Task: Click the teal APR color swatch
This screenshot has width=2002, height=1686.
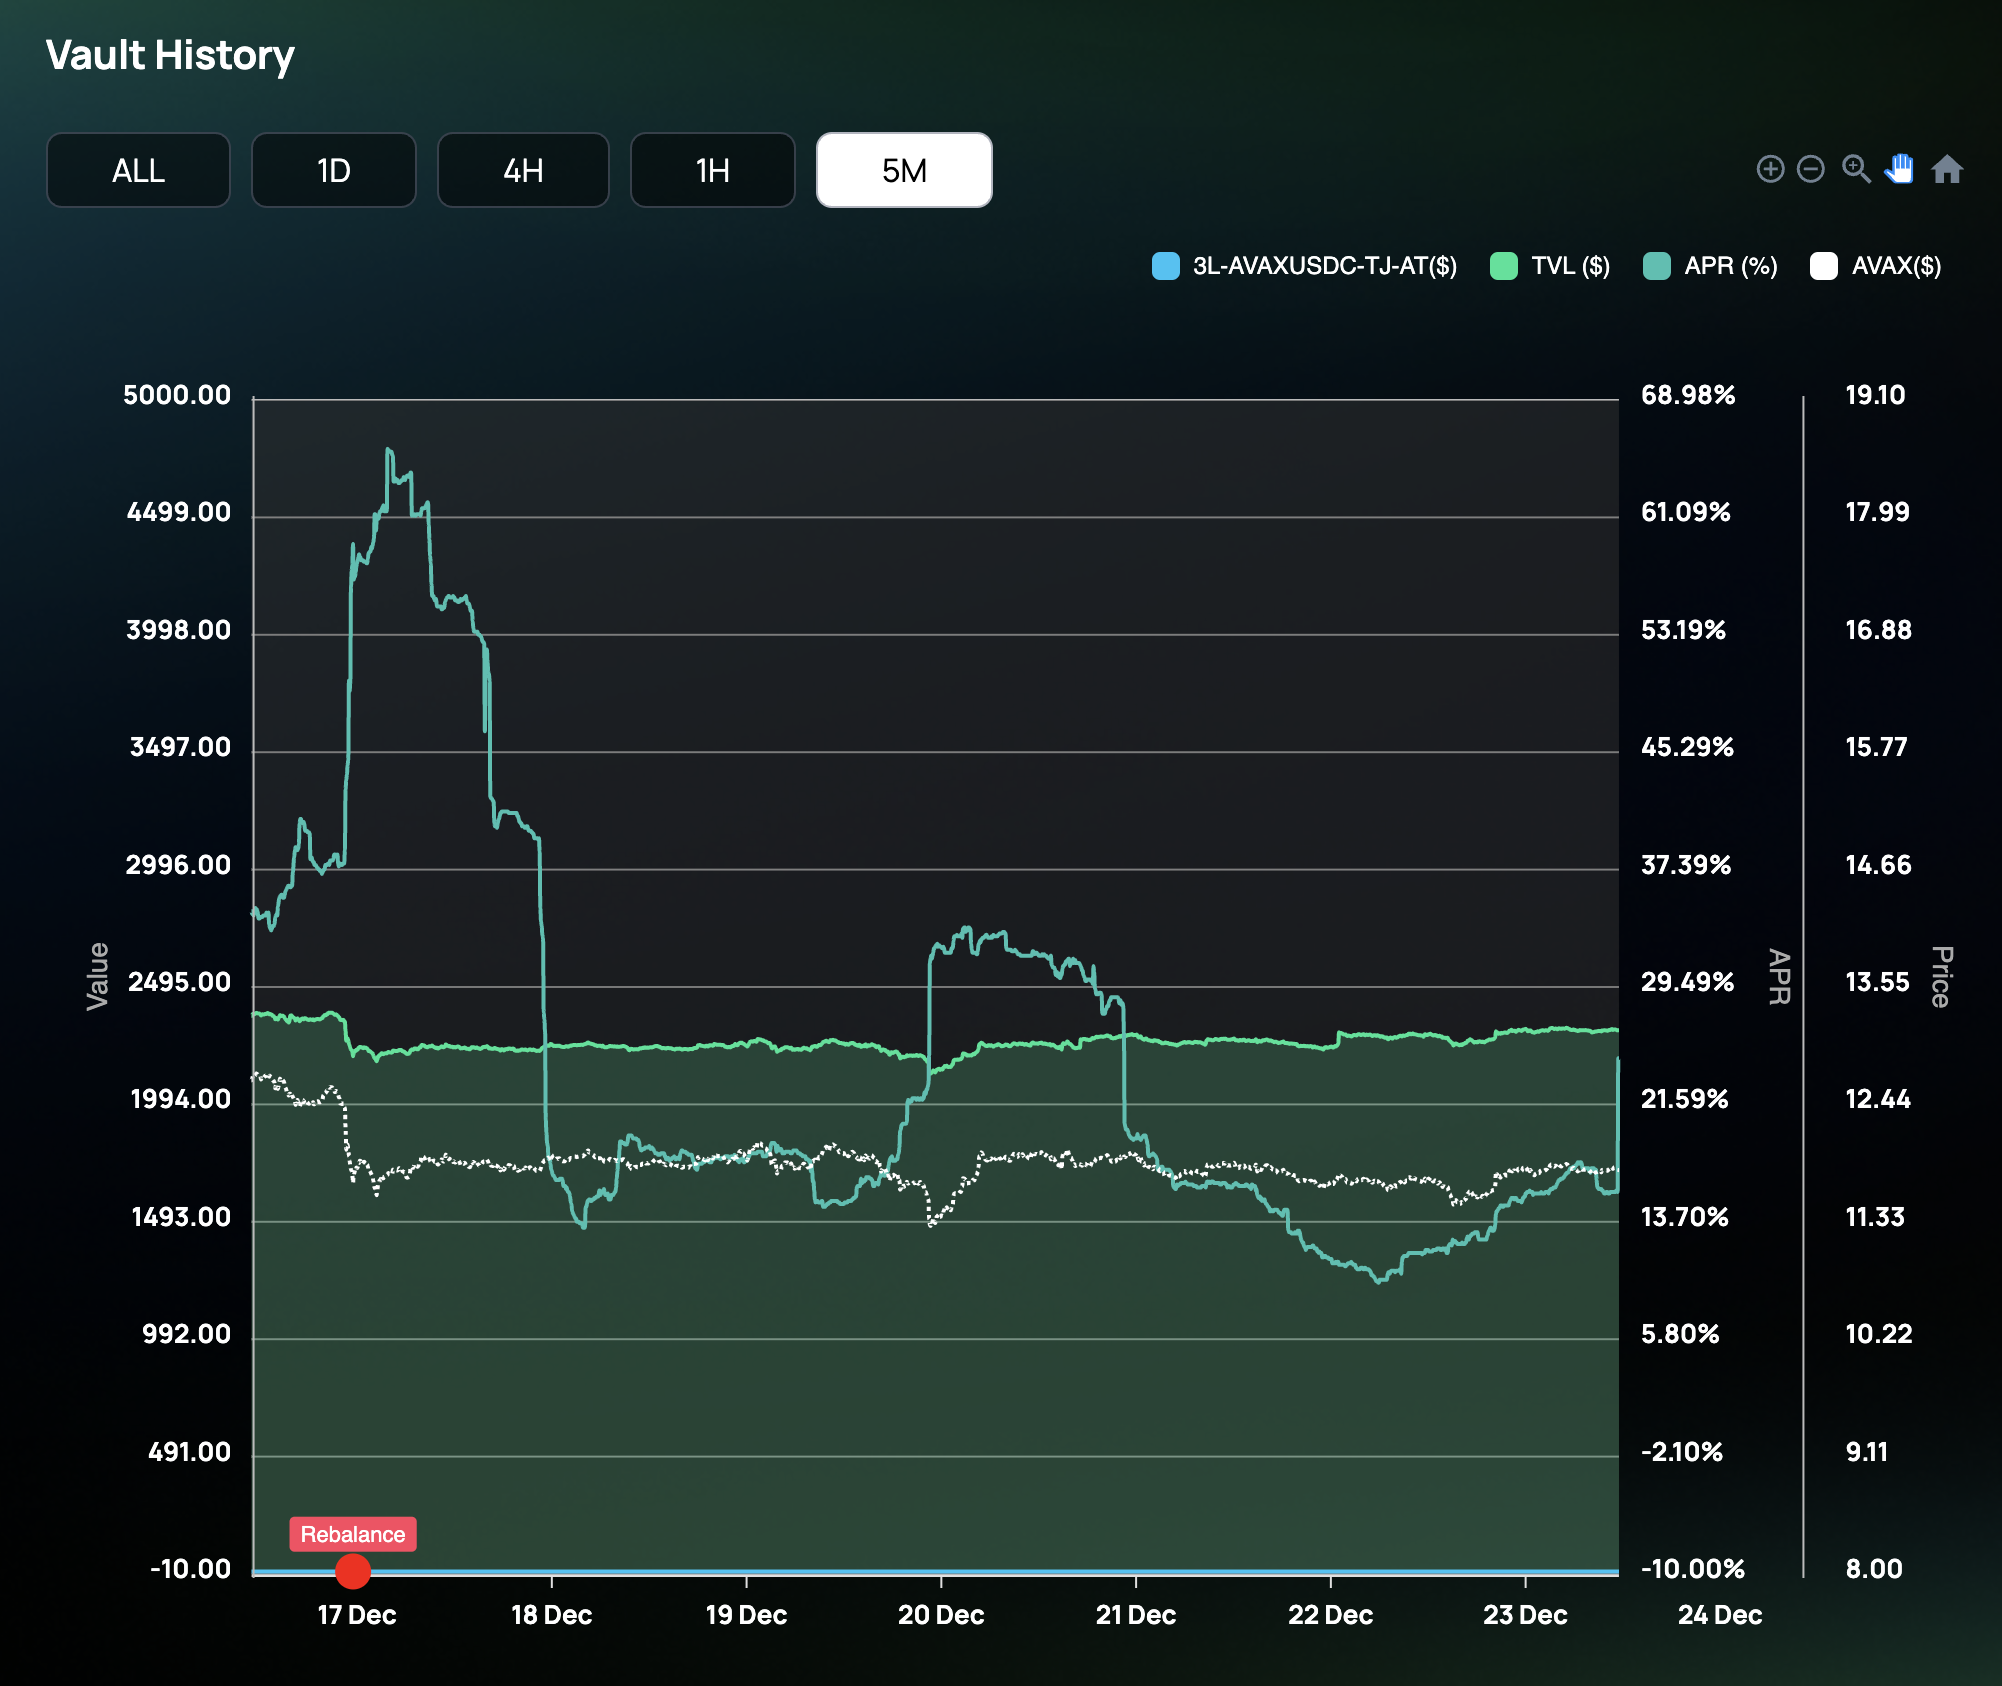Action: pyautogui.click(x=1657, y=266)
